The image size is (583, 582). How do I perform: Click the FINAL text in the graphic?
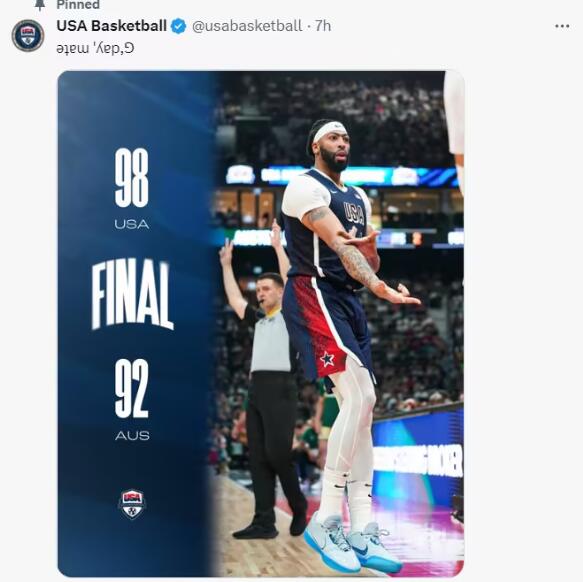point(132,294)
